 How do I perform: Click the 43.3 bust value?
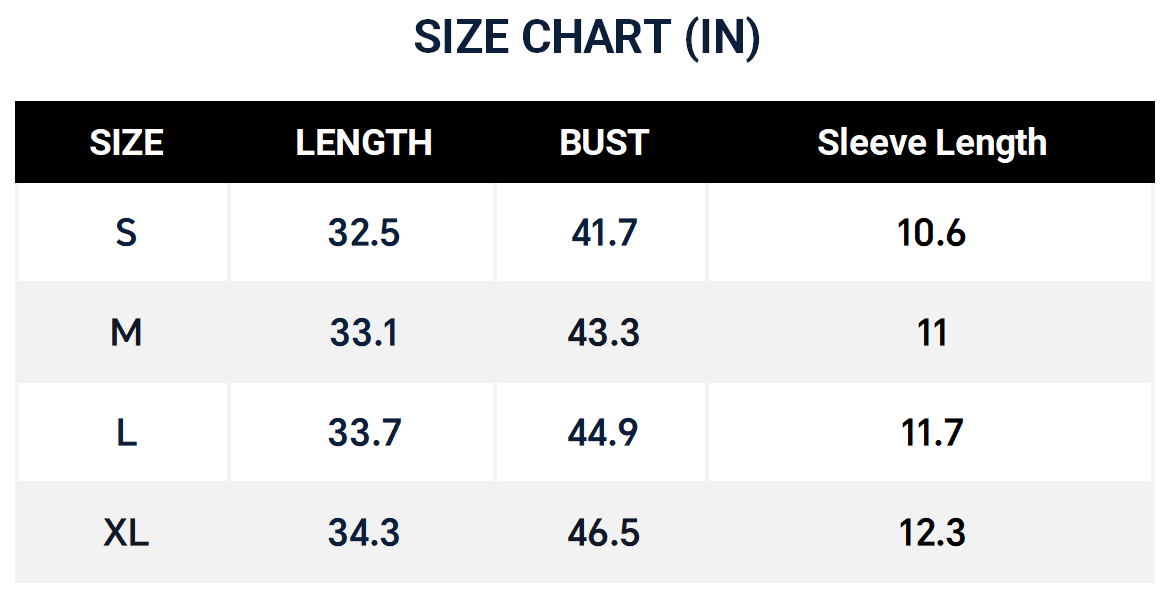[x=604, y=332]
